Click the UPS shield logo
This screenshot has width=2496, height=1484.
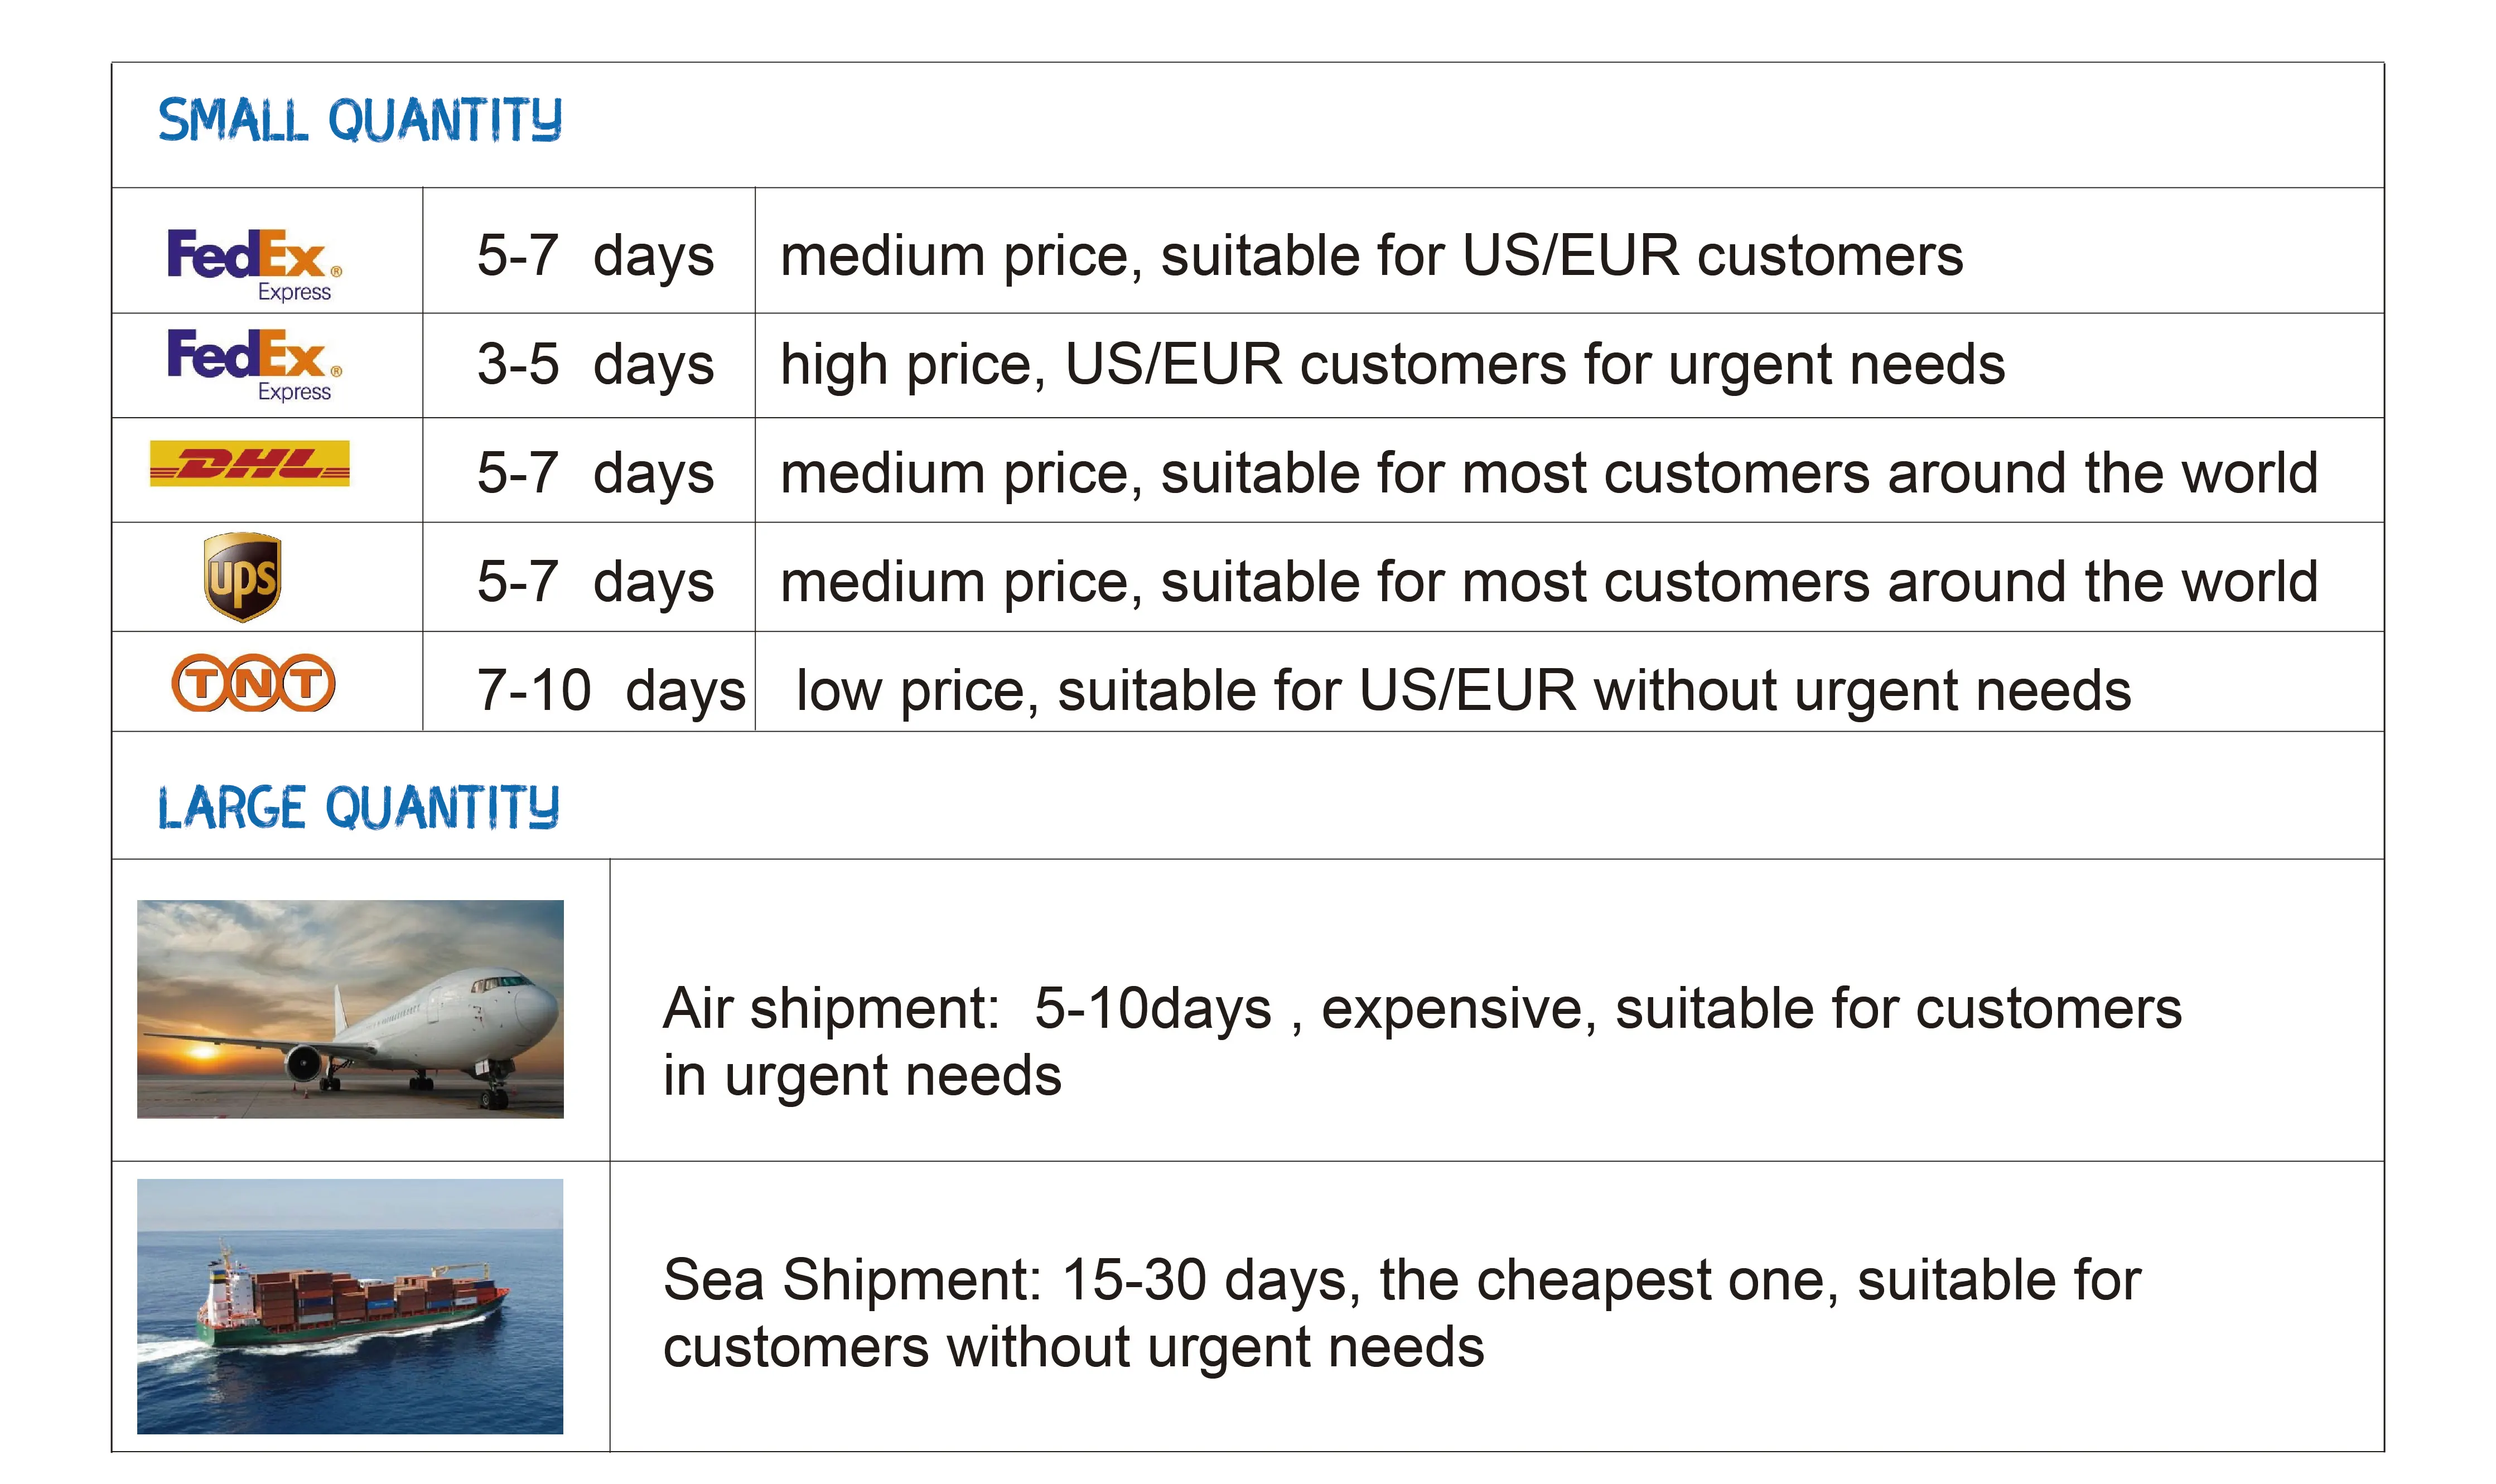tap(242, 577)
